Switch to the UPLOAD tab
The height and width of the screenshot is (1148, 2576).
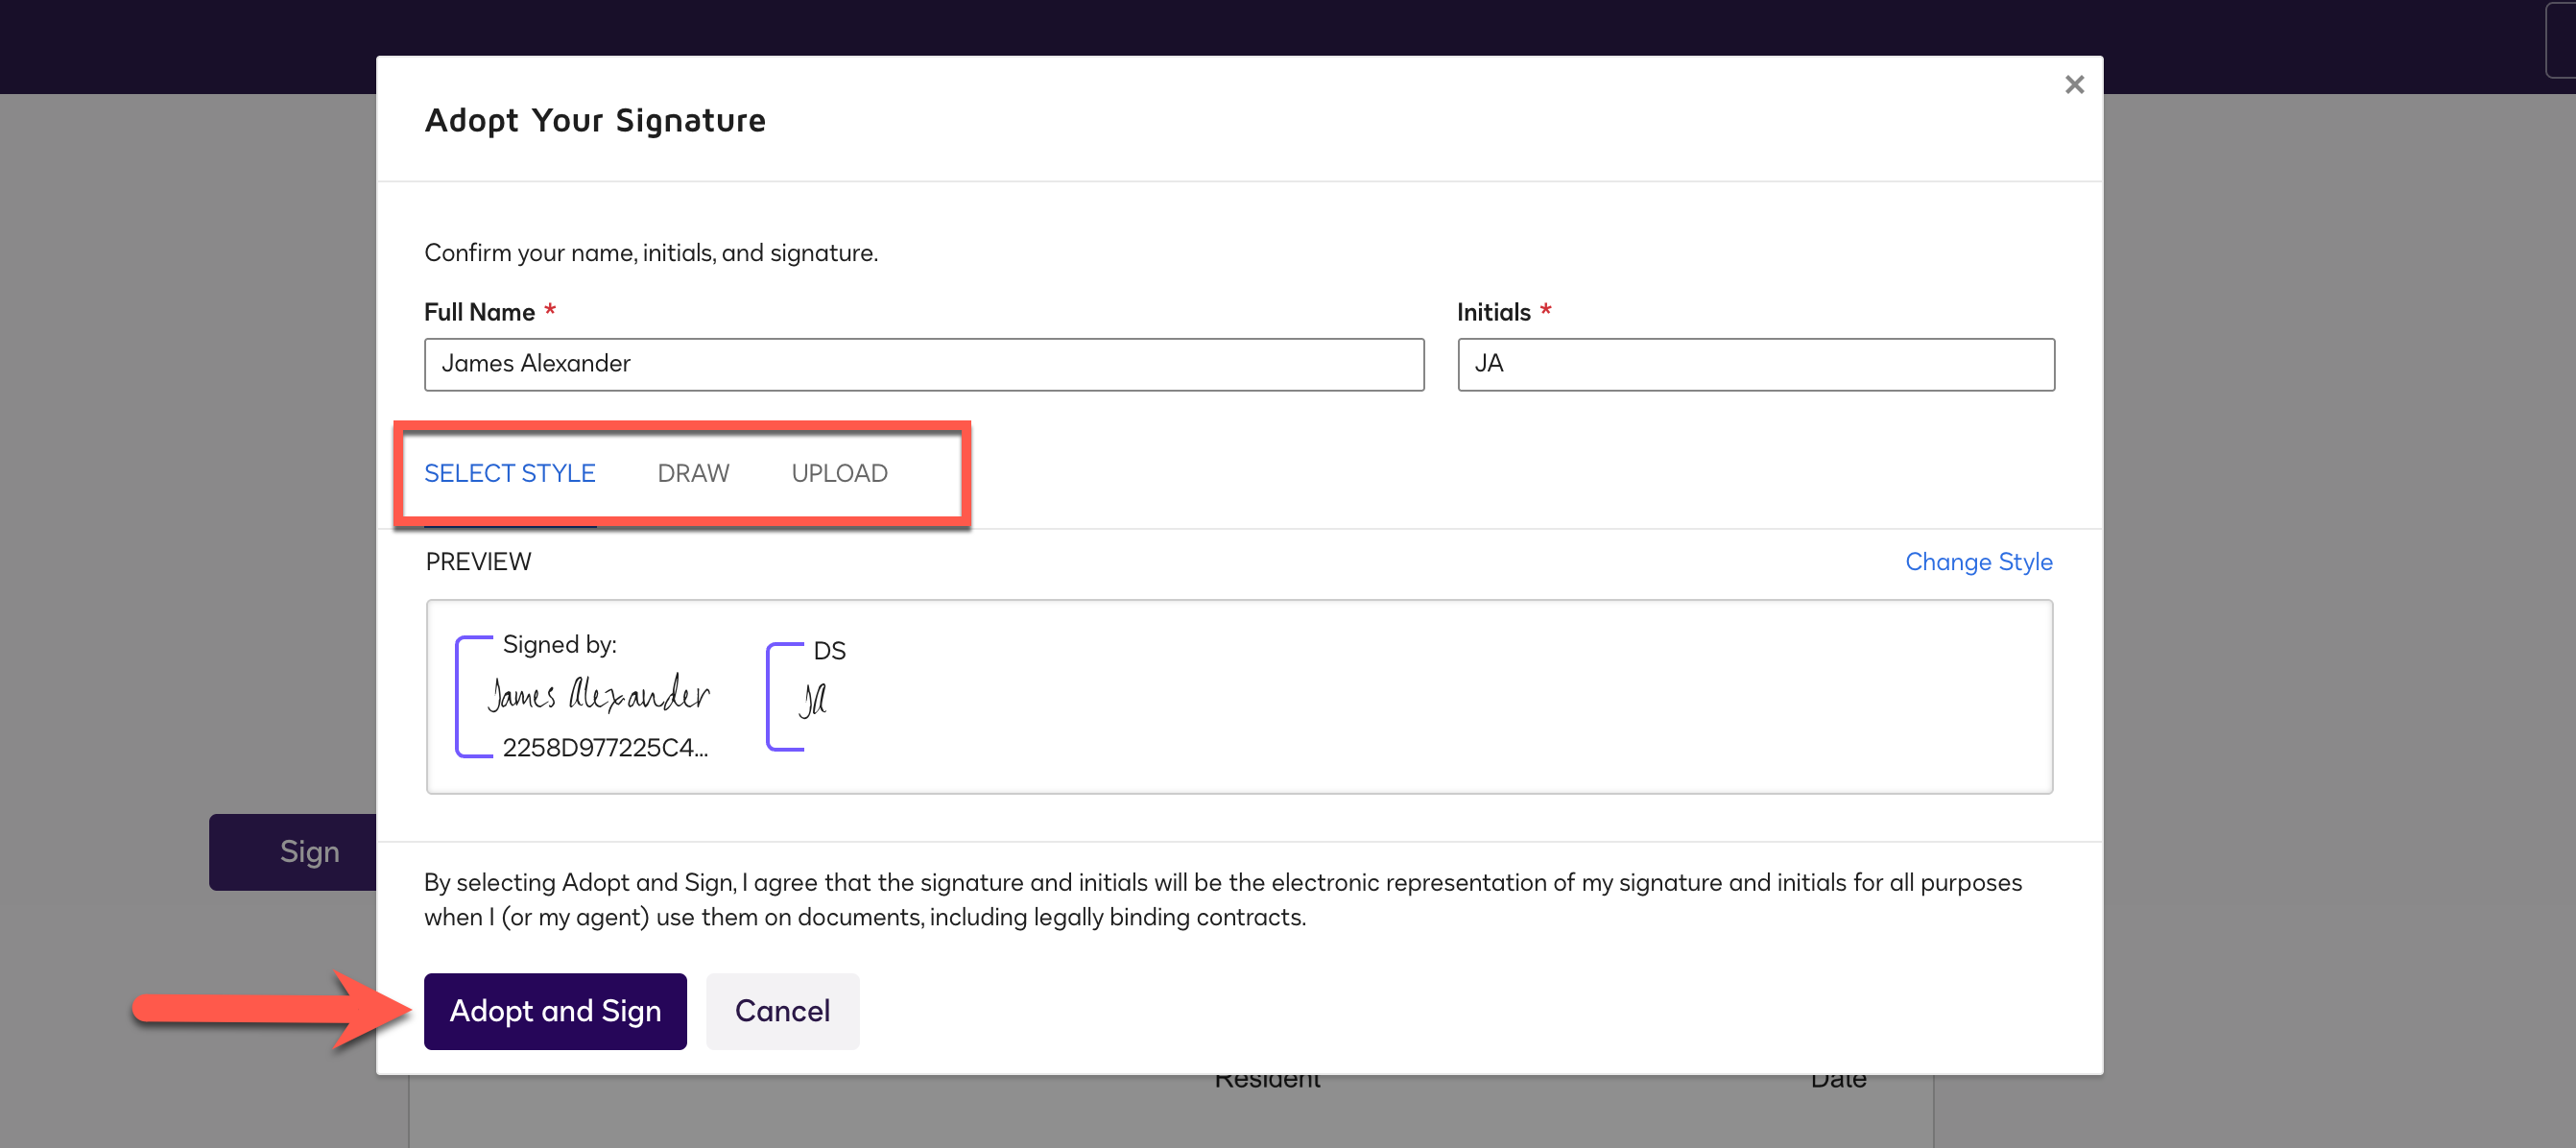[839, 473]
